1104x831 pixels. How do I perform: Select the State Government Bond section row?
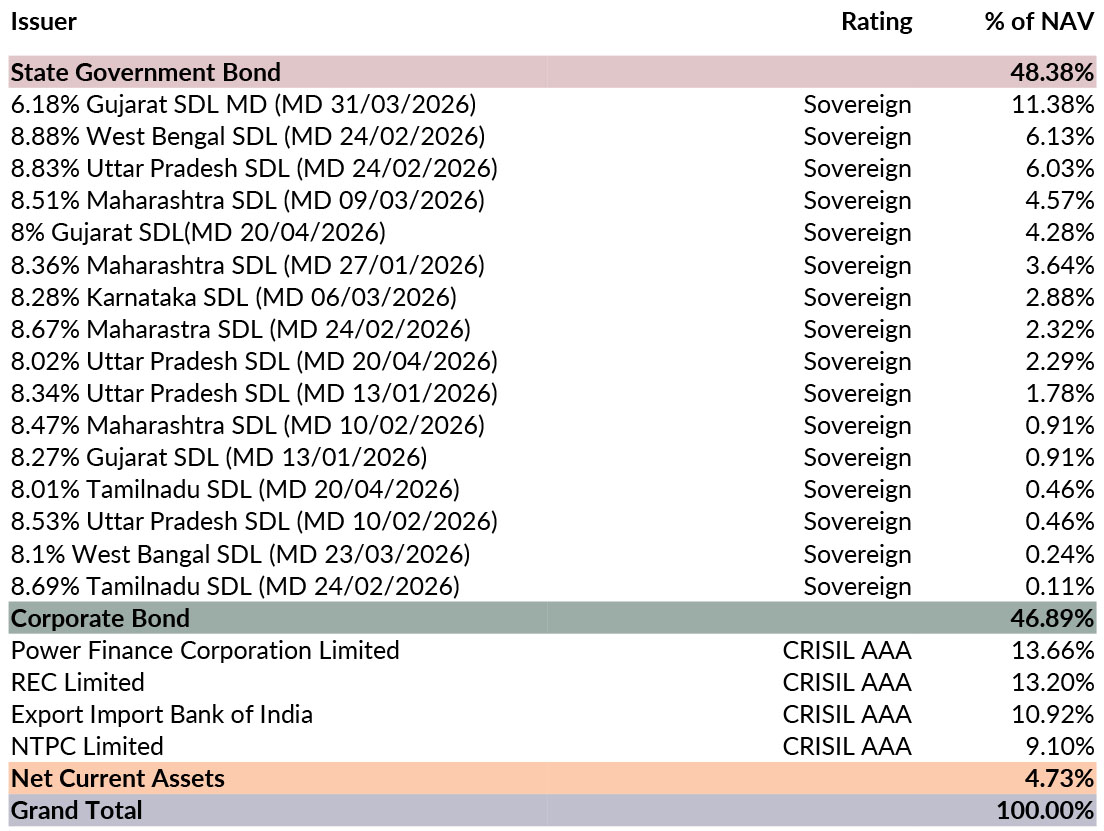pyautogui.click(x=146, y=72)
